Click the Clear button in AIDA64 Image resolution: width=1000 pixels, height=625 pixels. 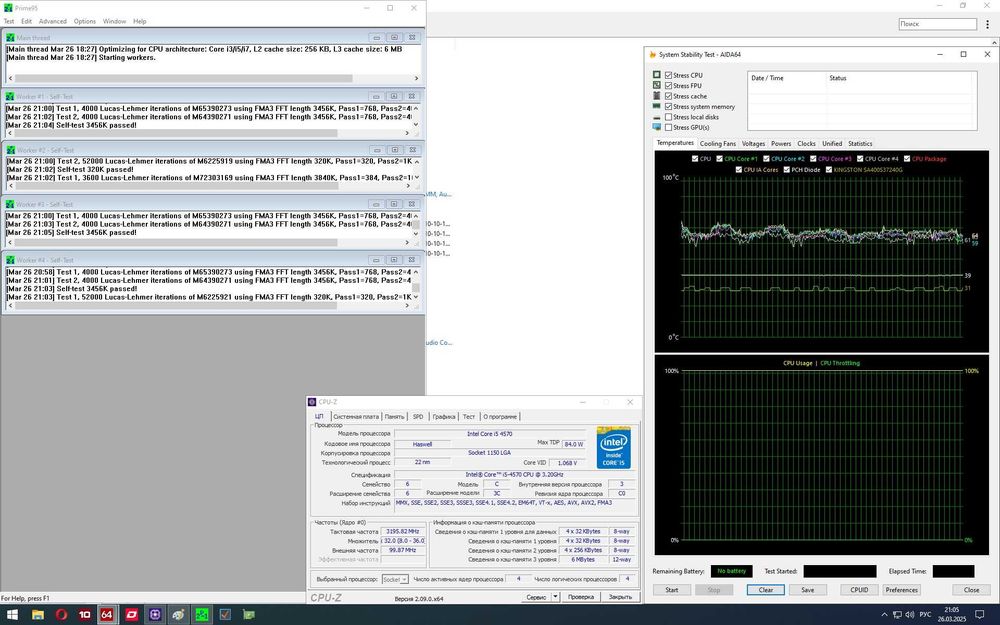click(766, 590)
